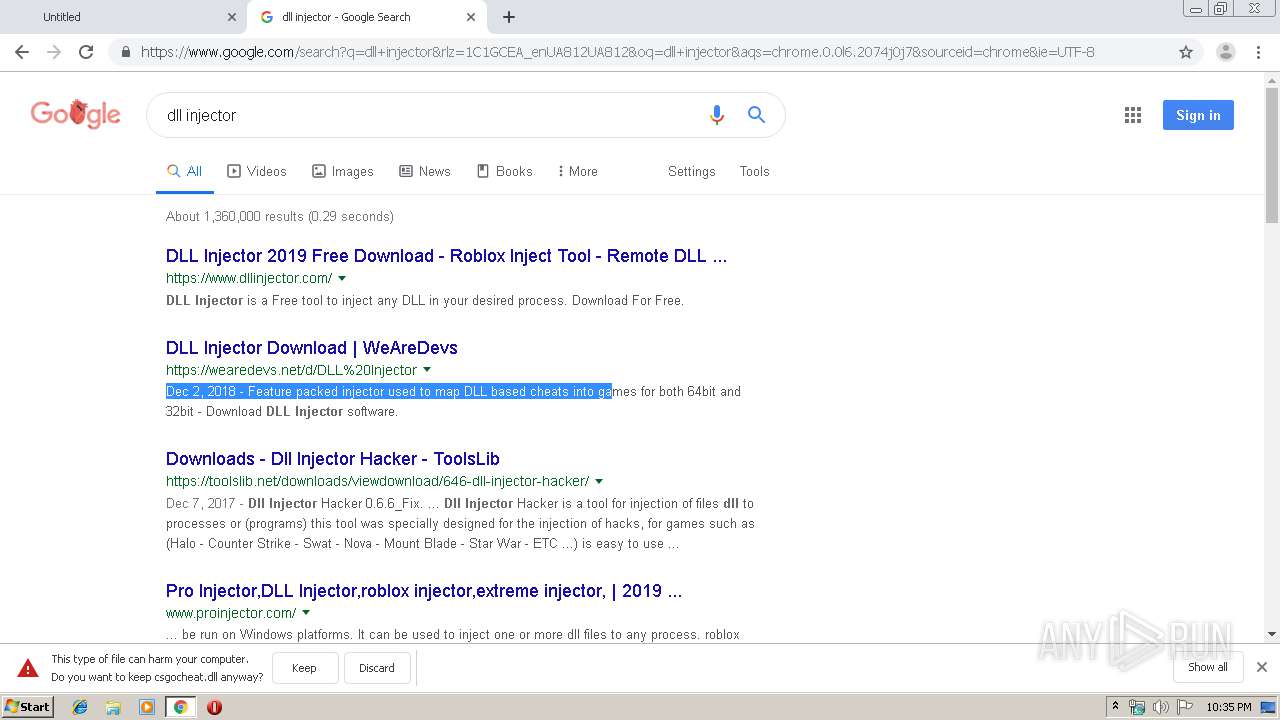This screenshot has width=1280, height=720.
Task: Click the Chrome taskbar icon
Action: 181,707
